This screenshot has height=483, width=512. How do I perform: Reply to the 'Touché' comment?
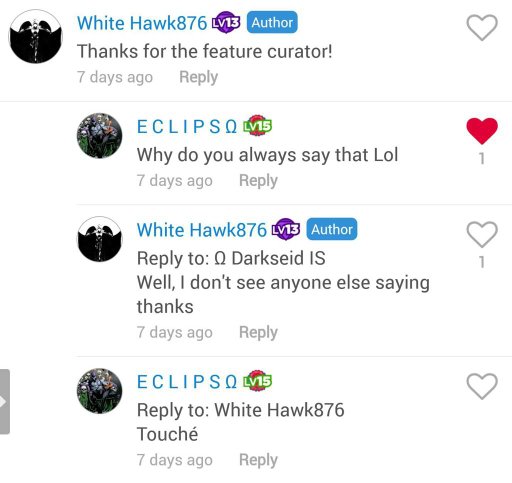(258, 460)
